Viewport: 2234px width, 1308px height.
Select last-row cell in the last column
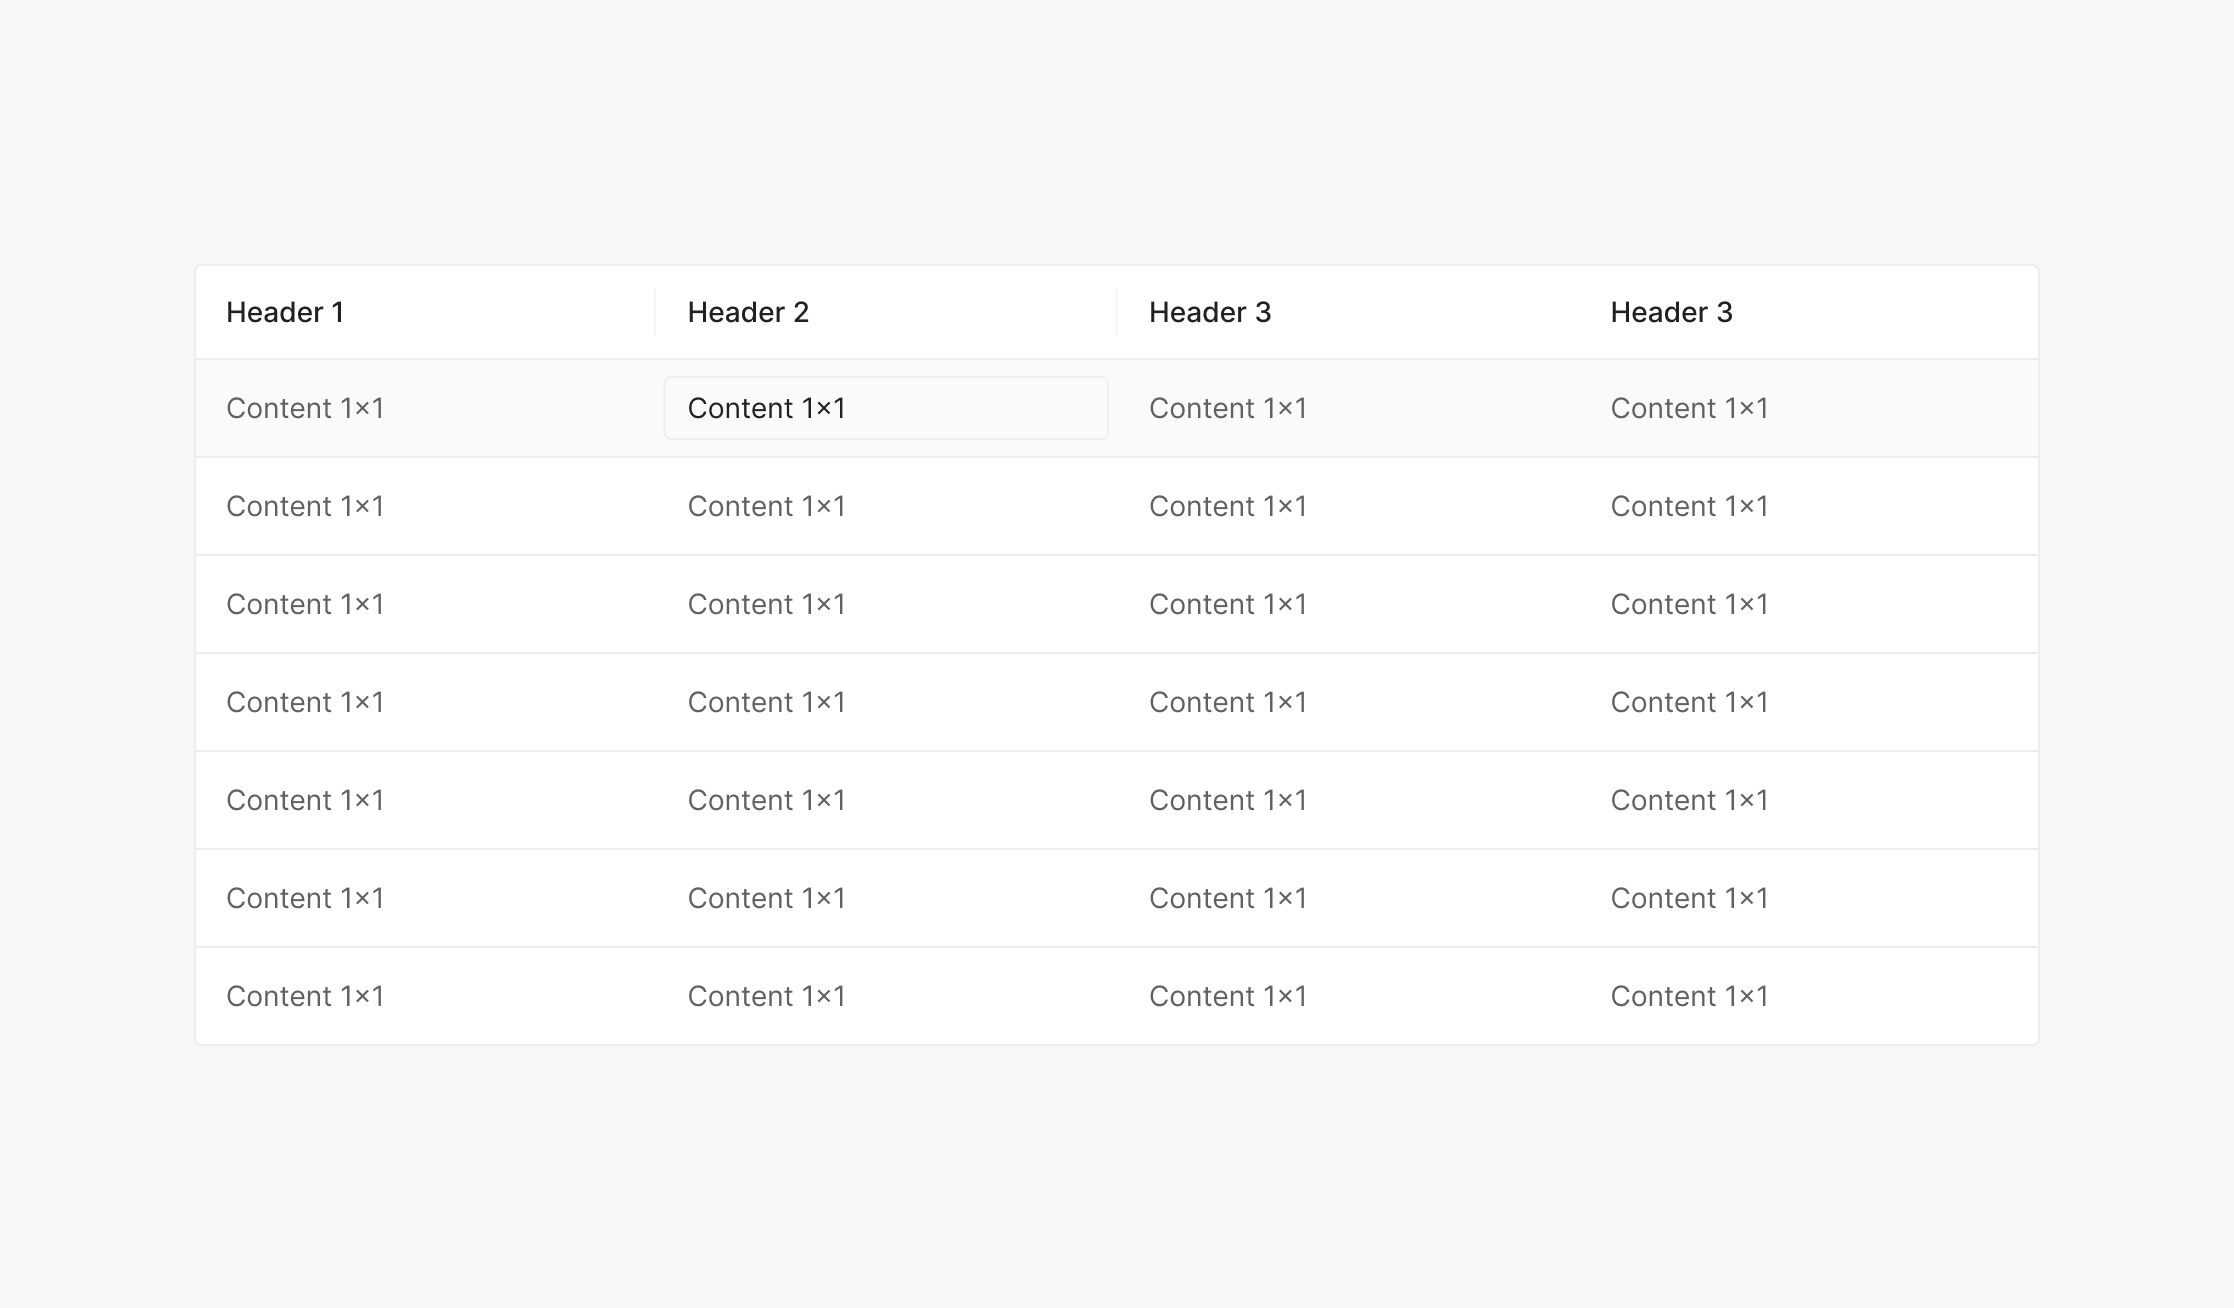(x=1689, y=996)
